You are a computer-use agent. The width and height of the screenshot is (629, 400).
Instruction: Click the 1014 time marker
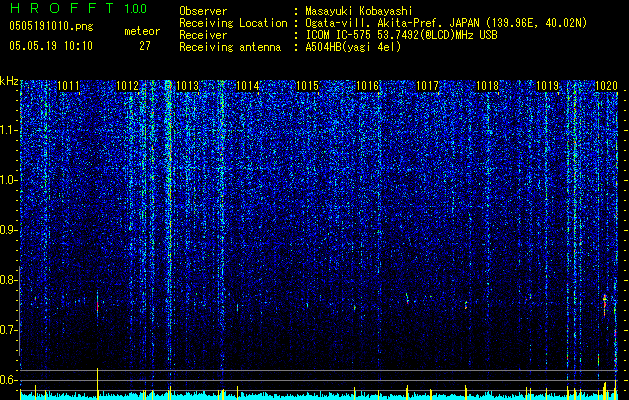coord(248,86)
